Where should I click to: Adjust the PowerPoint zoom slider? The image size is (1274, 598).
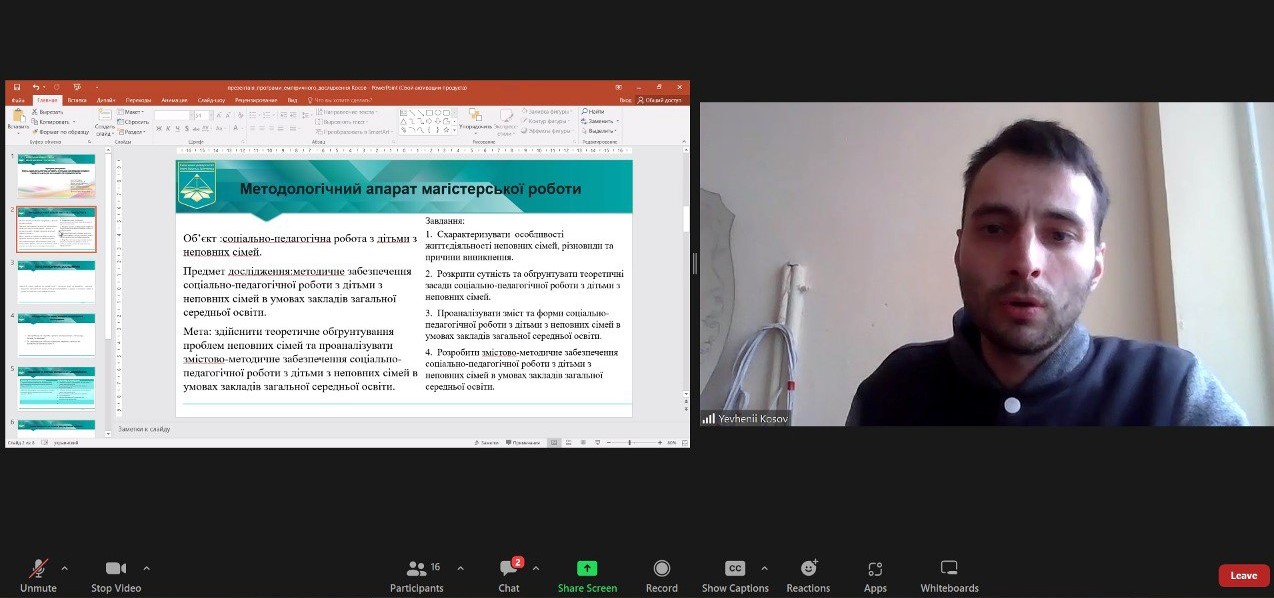click(630, 442)
